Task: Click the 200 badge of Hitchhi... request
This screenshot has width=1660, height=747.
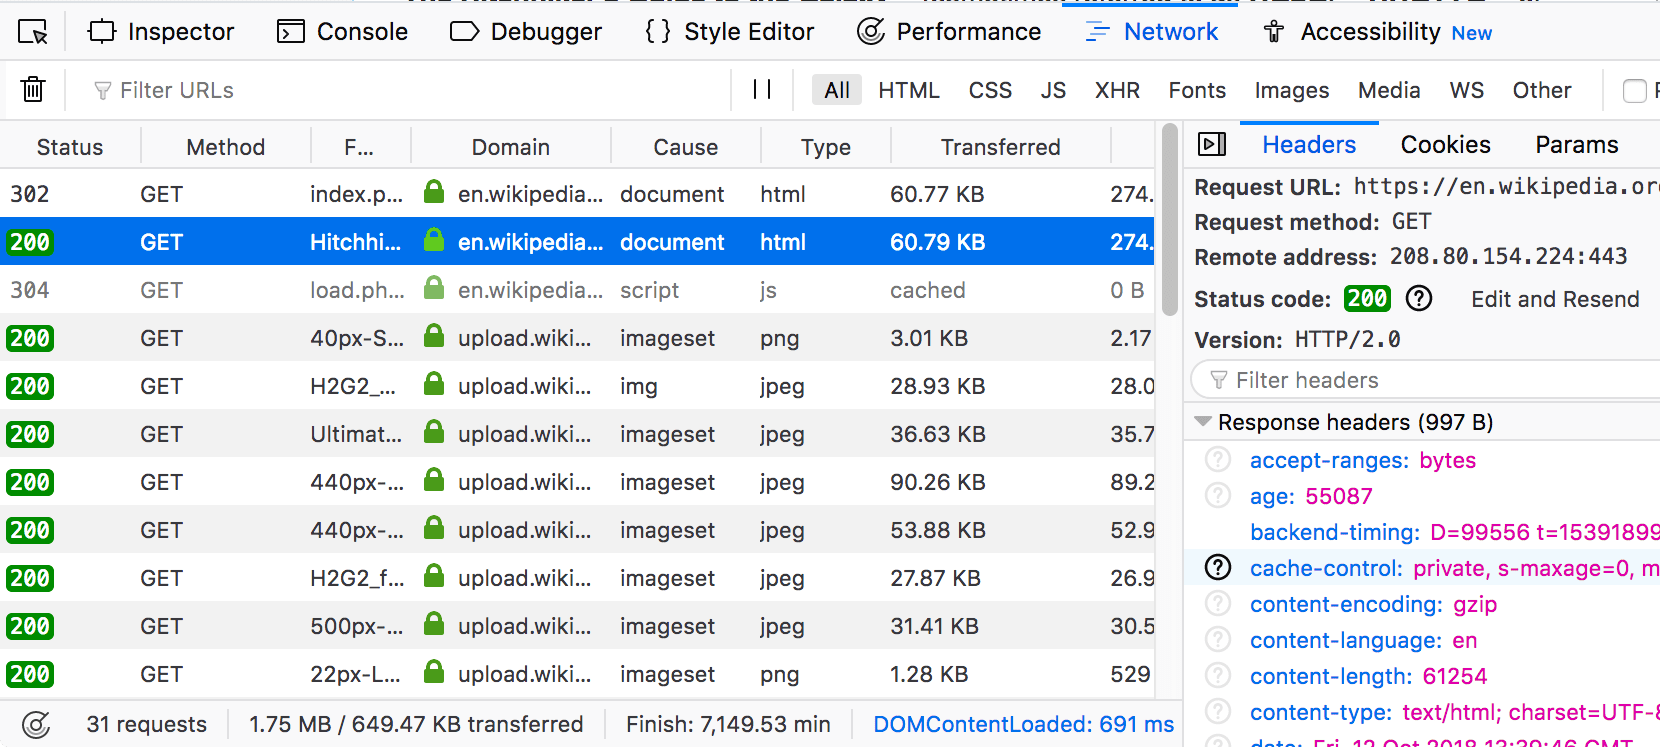Action: coord(30,242)
